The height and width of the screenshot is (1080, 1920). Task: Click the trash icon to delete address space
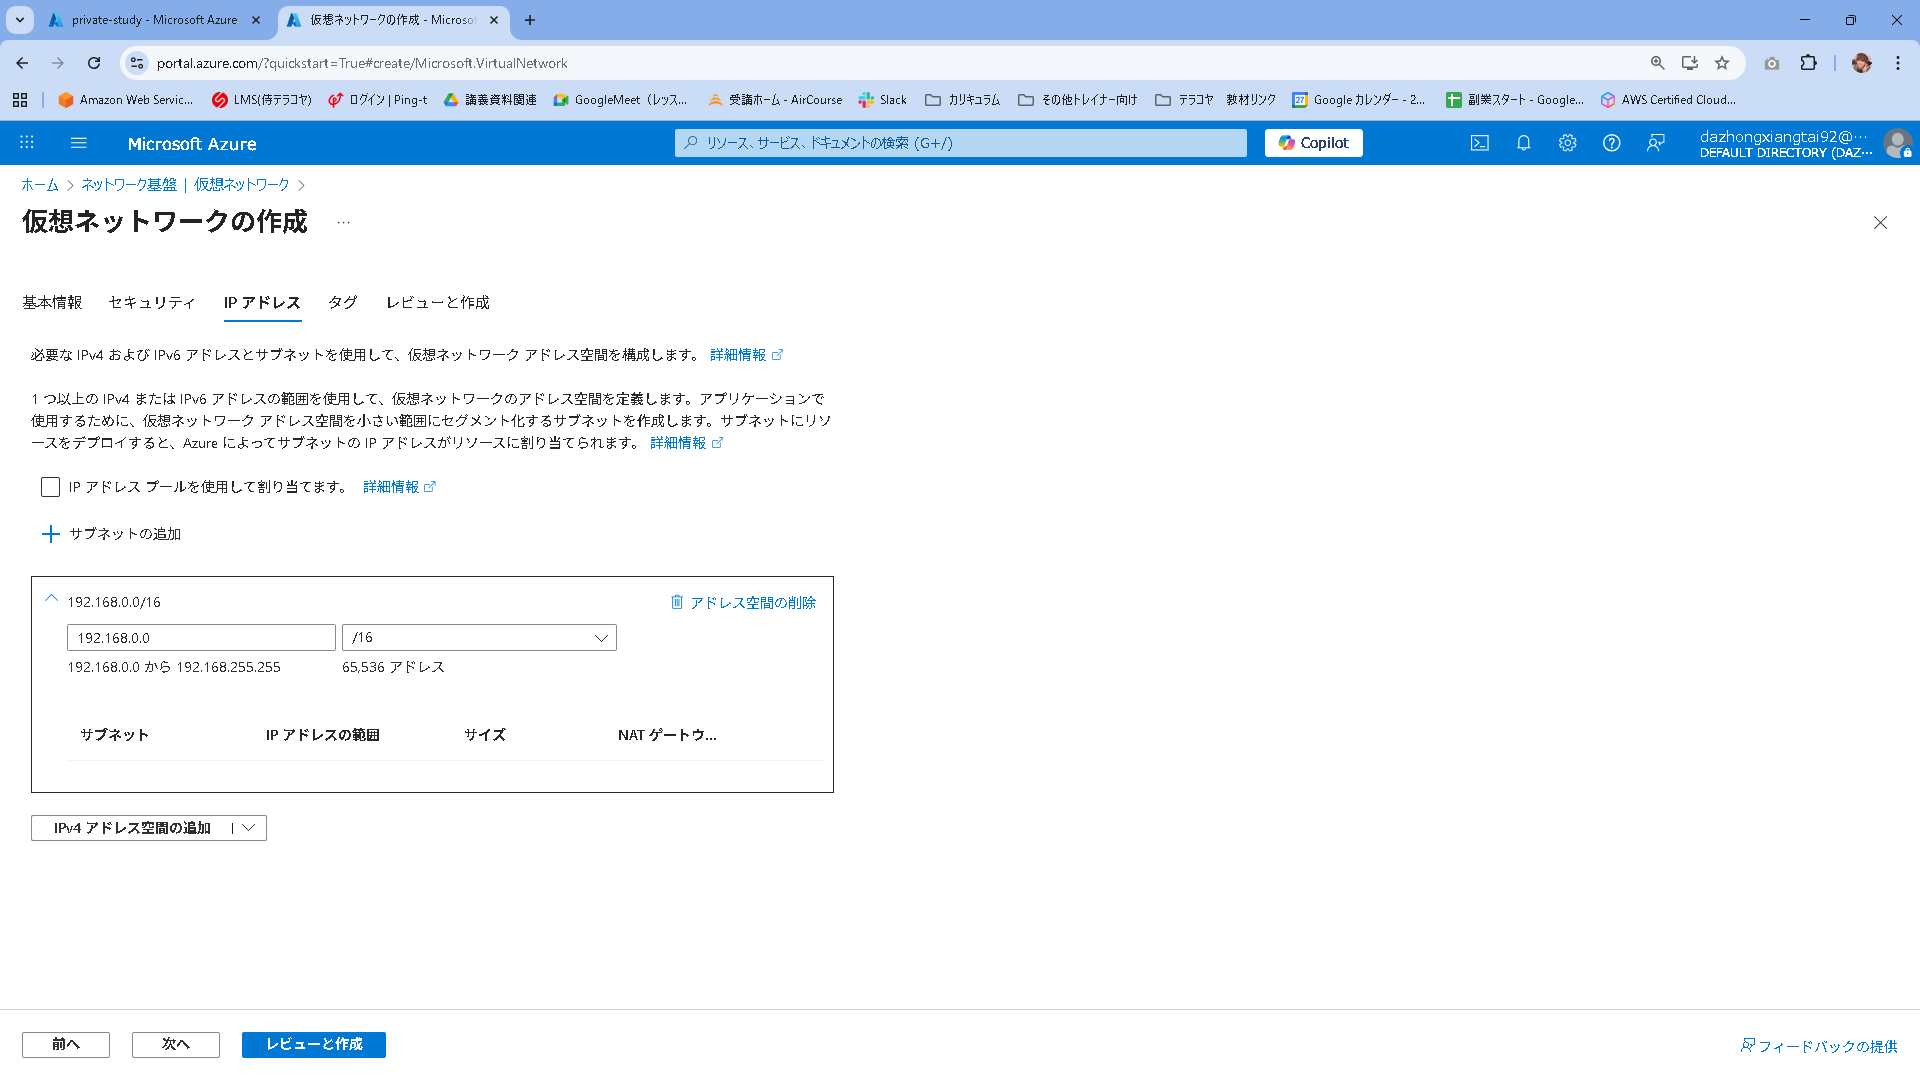pos(677,602)
